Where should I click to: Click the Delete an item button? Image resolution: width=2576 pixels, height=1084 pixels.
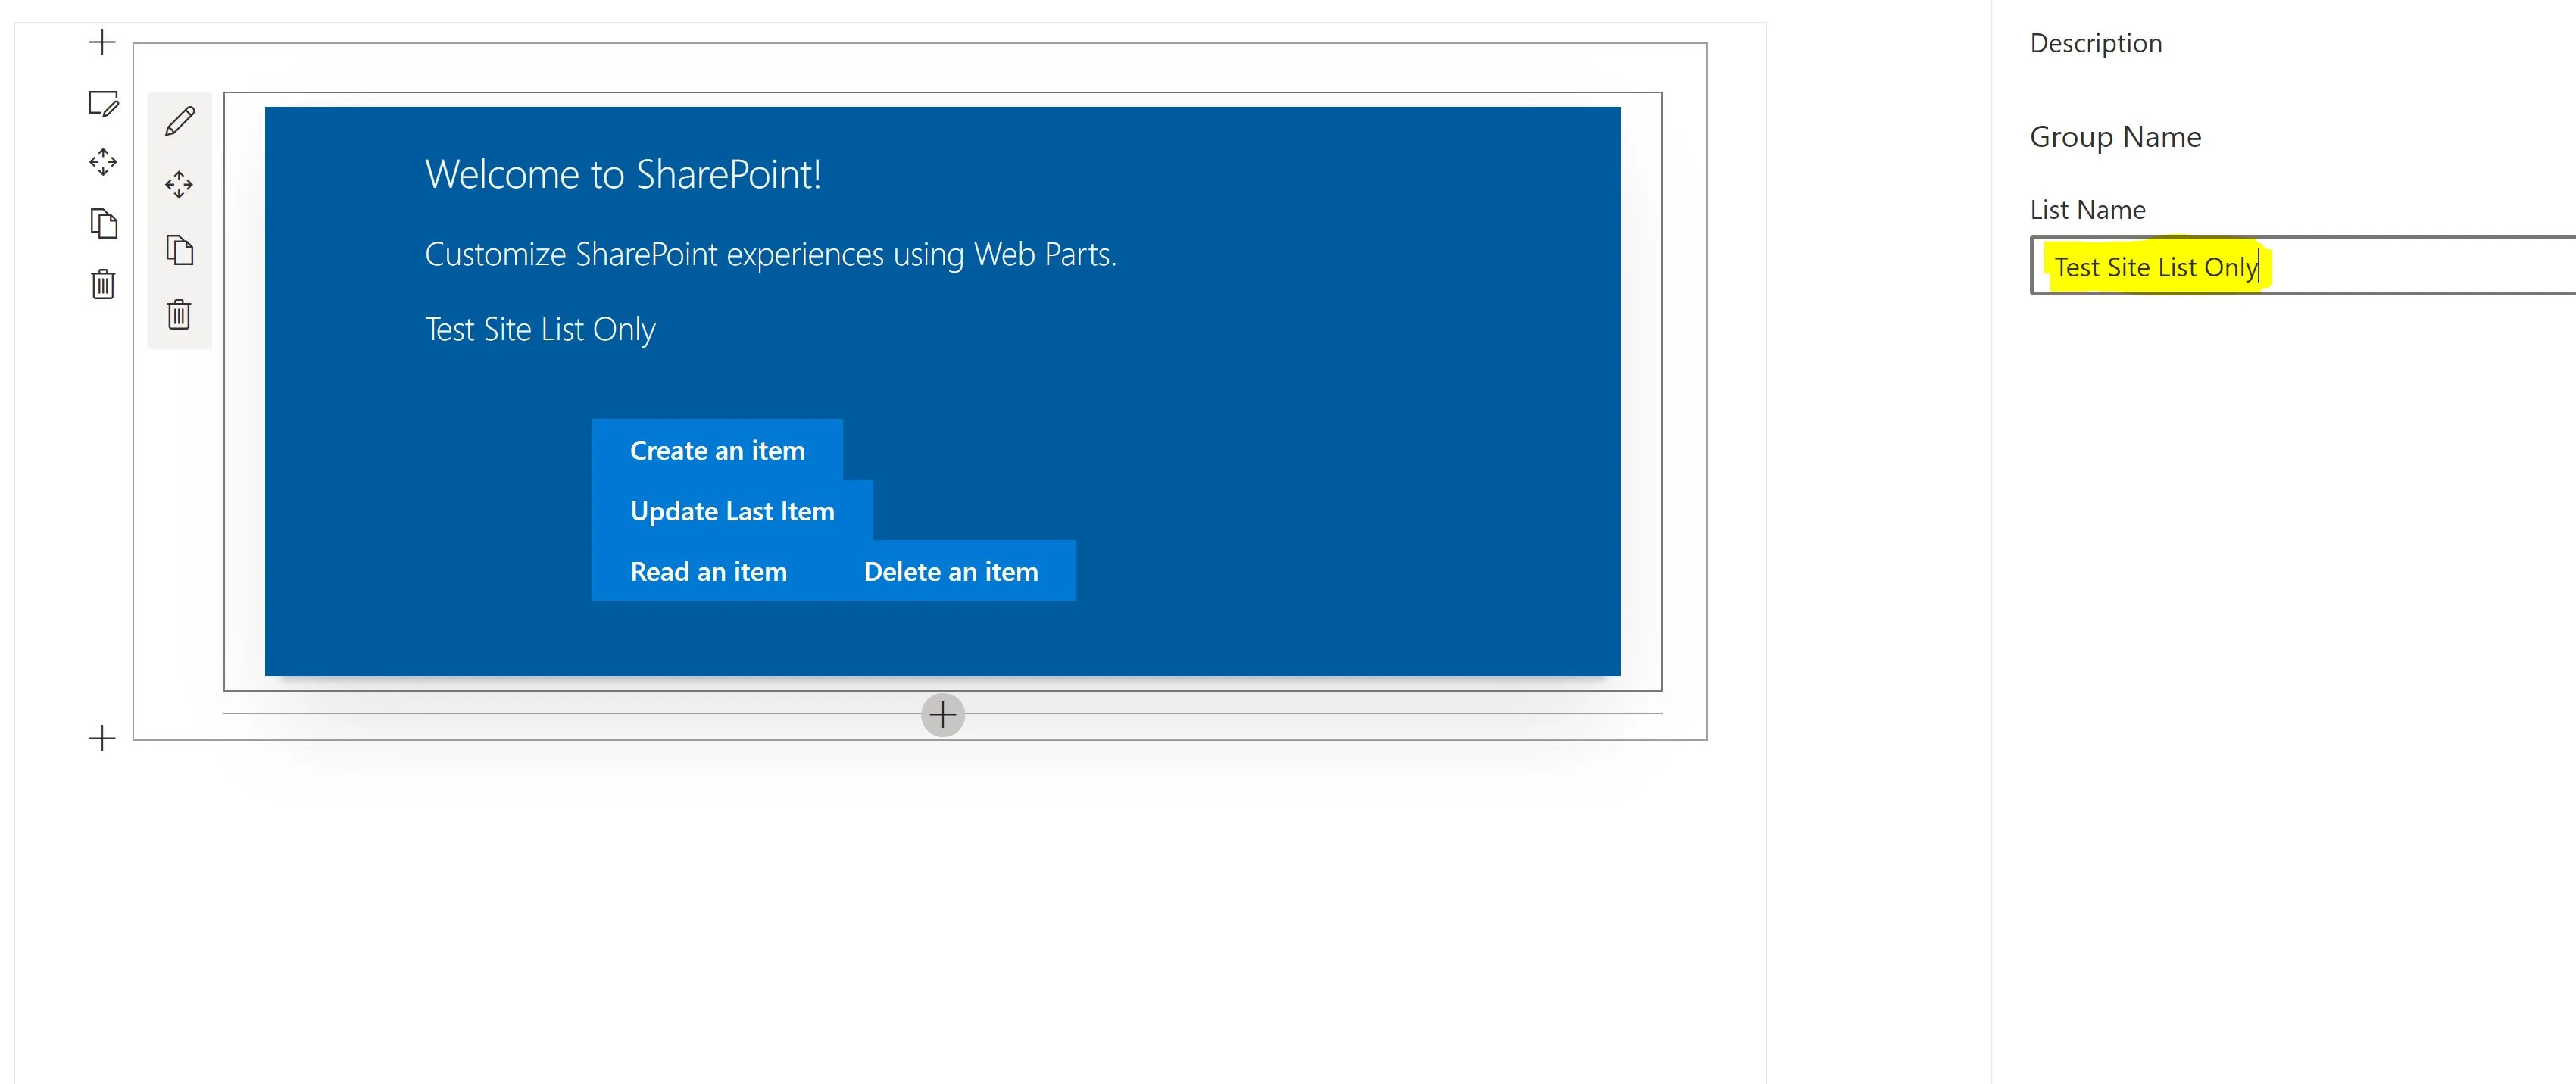coord(951,571)
